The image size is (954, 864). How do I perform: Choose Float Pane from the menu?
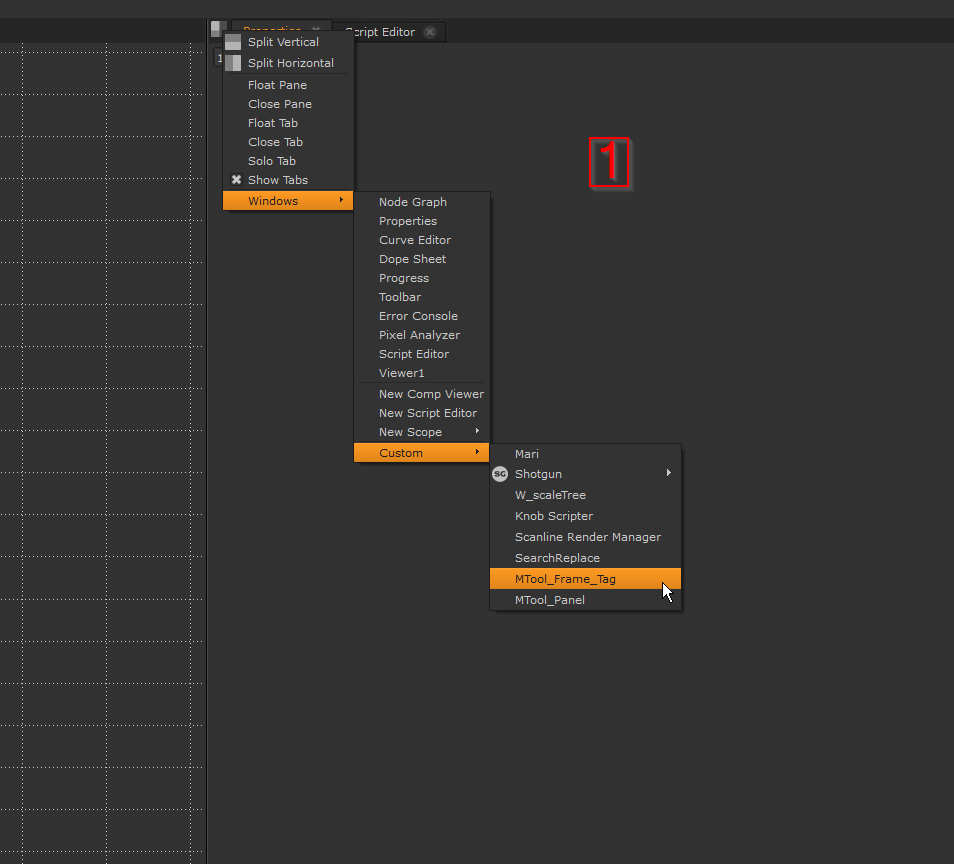(277, 85)
